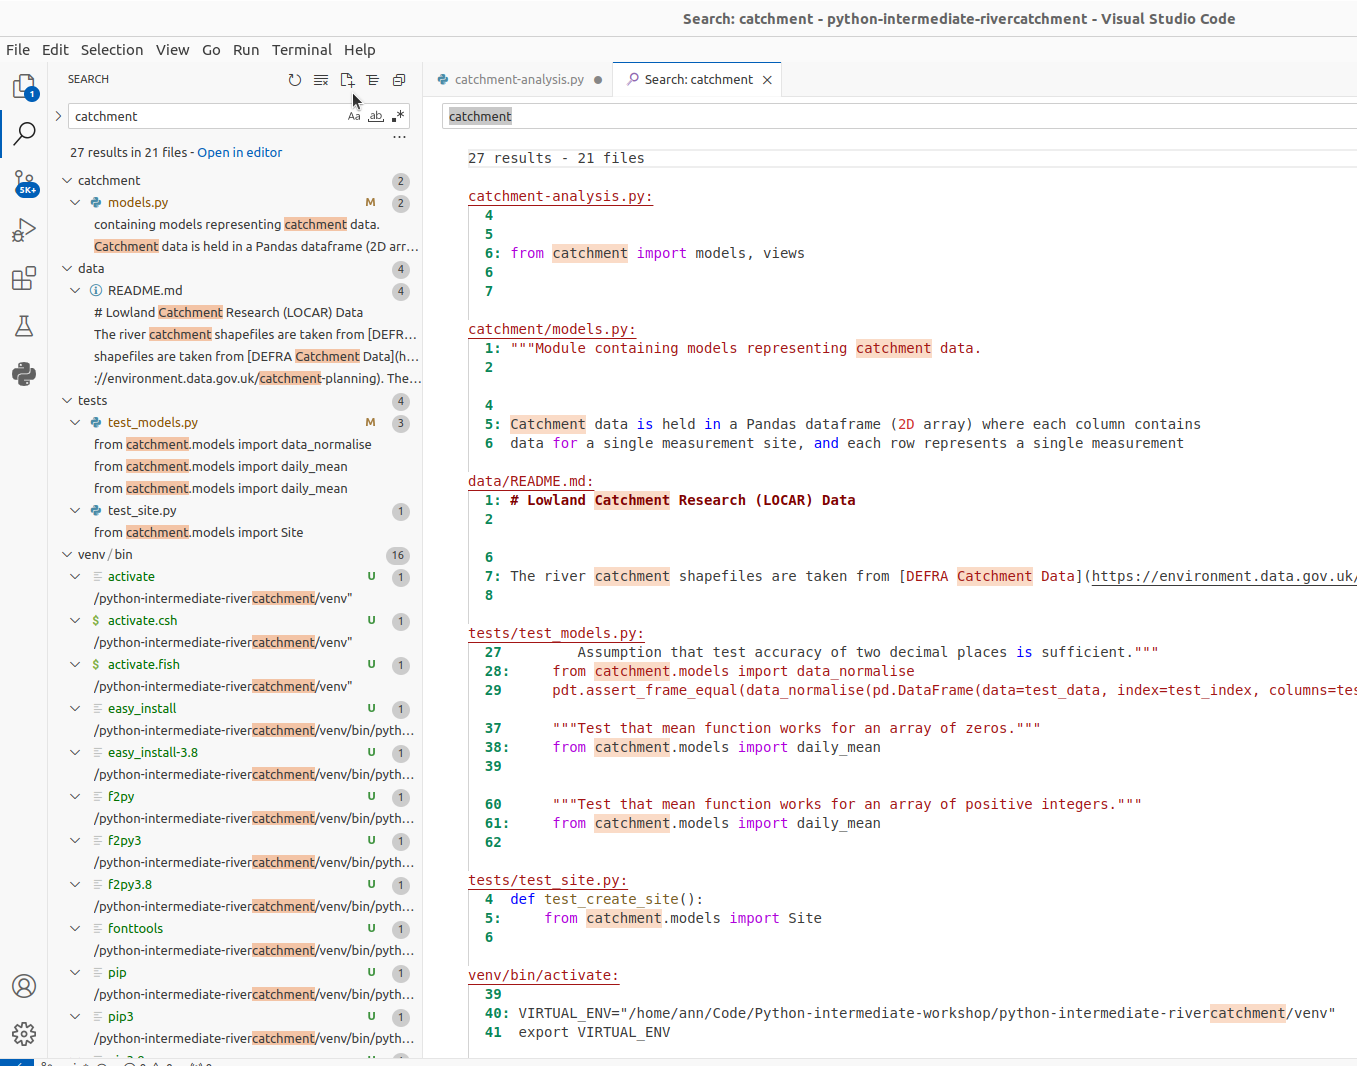Viewport: 1357px width, 1066px height.
Task: Open venv/bin/activate: heading in results editor
Action: (544, 975)
